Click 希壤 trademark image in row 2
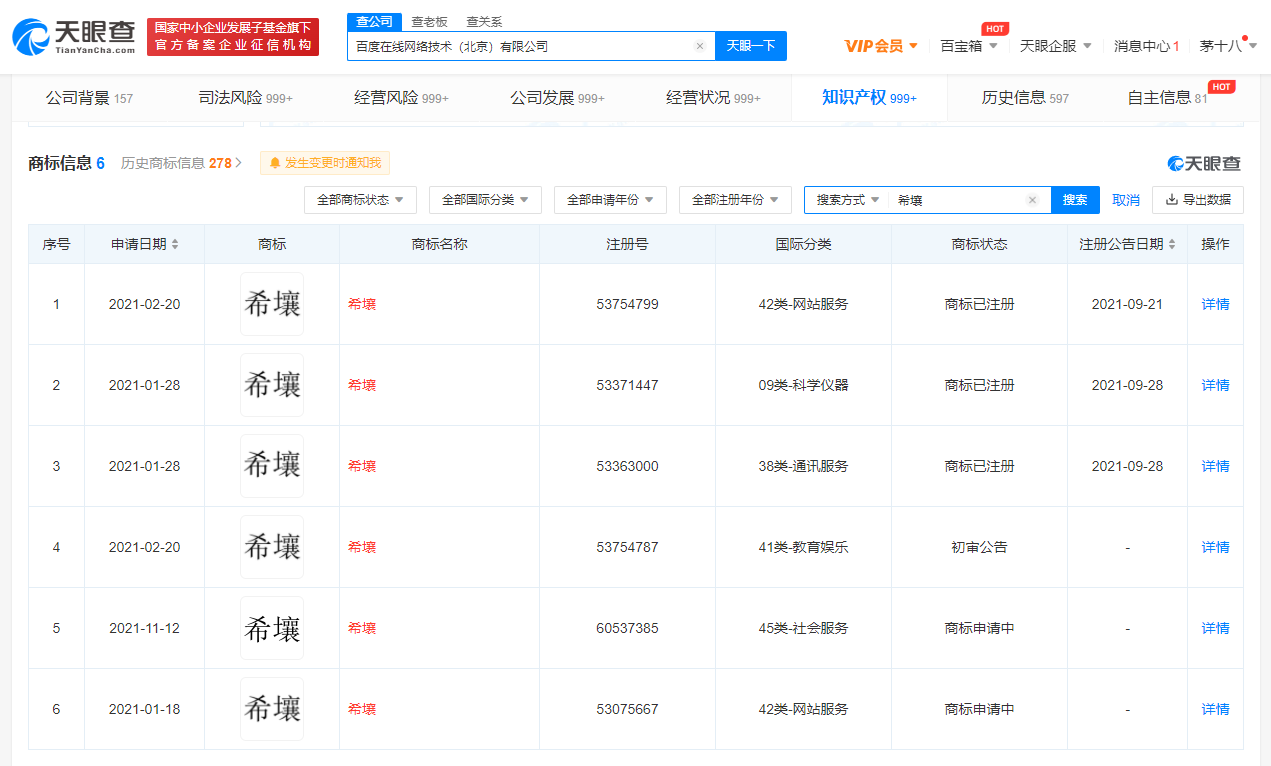The width and height of the screenshot is (1271, 766). point(272,385)
